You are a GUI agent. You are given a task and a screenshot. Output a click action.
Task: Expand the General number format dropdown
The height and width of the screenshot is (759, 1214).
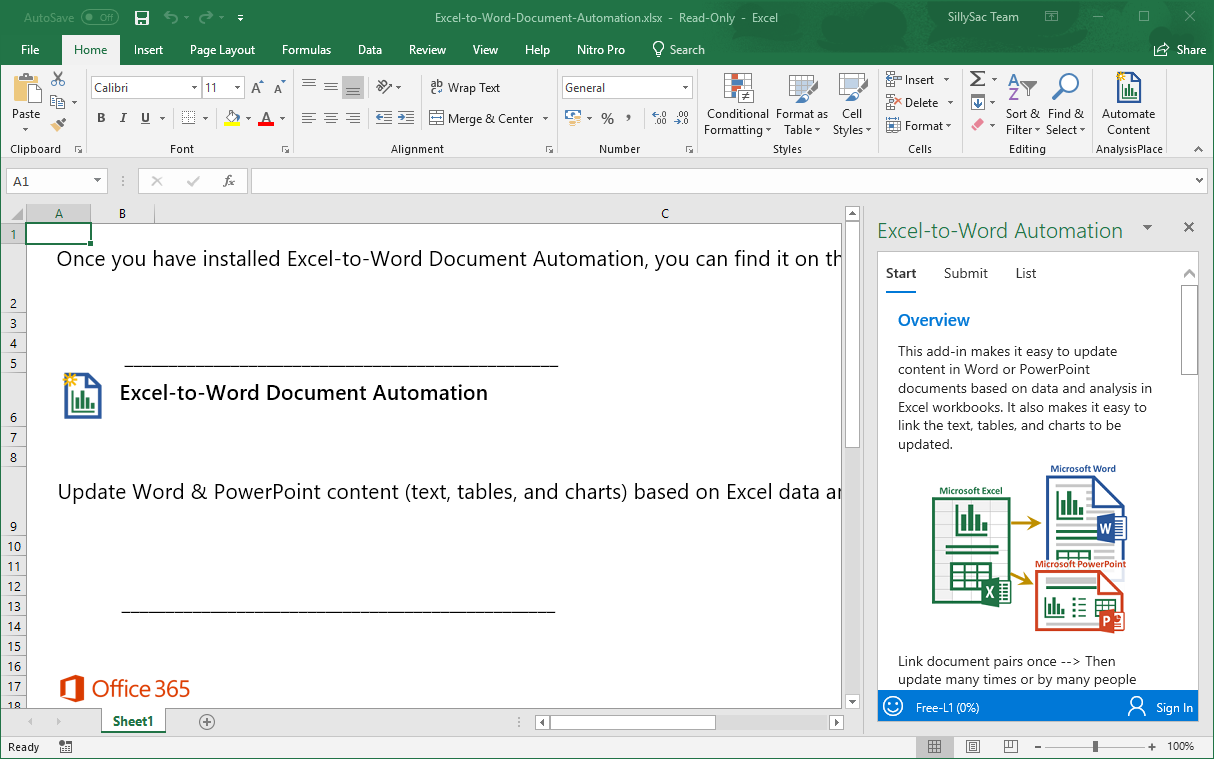pos(685,88)
